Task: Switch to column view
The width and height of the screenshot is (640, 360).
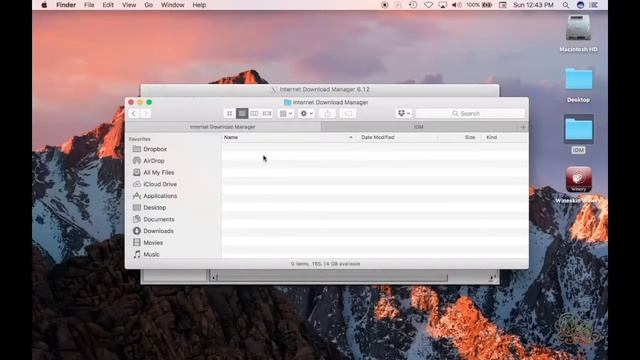Action: 254,113
